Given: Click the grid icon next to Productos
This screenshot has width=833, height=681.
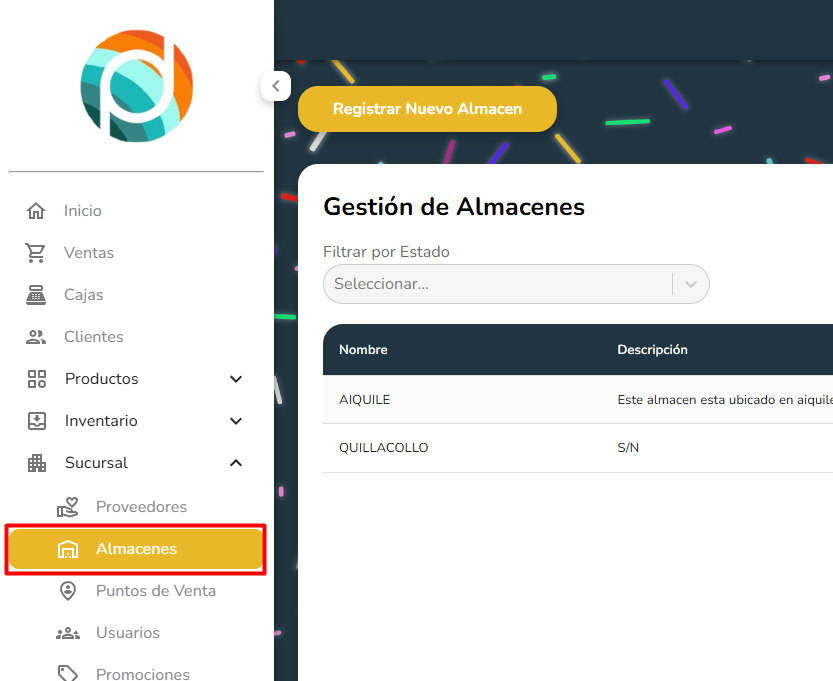Looking at the screenshot, I should 37,379.
